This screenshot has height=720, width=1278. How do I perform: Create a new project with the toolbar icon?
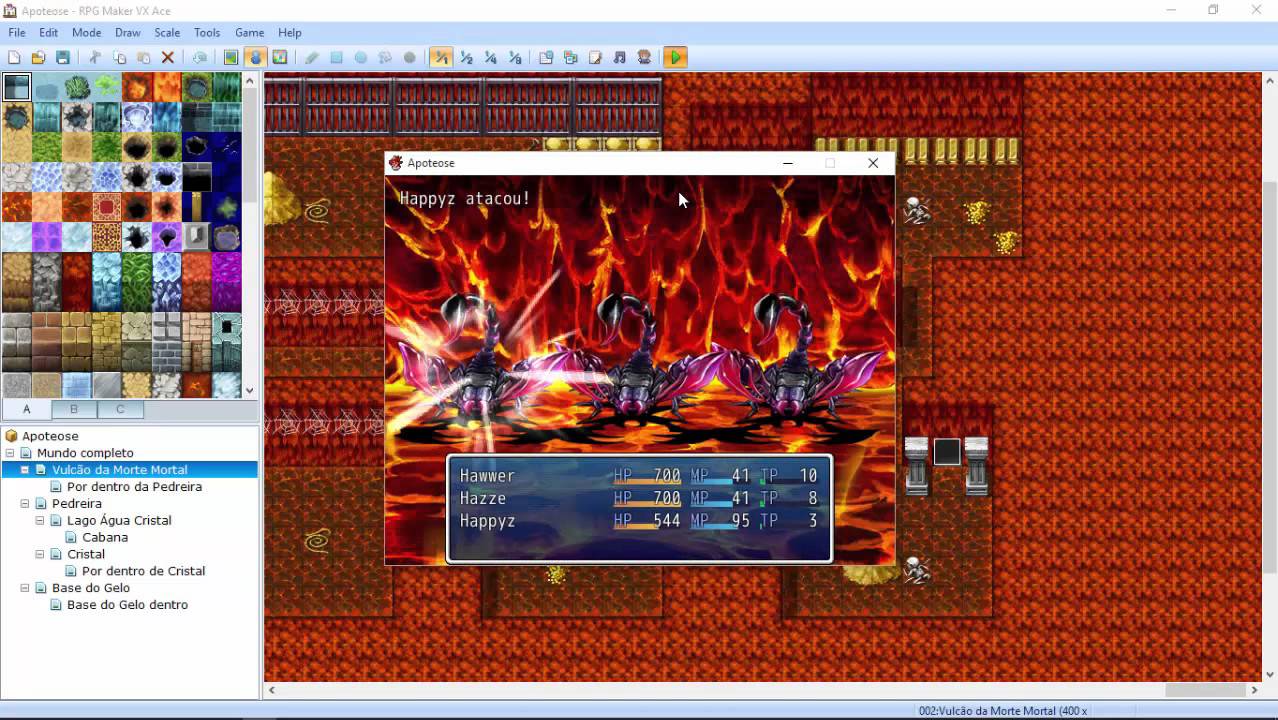point(14,57)
